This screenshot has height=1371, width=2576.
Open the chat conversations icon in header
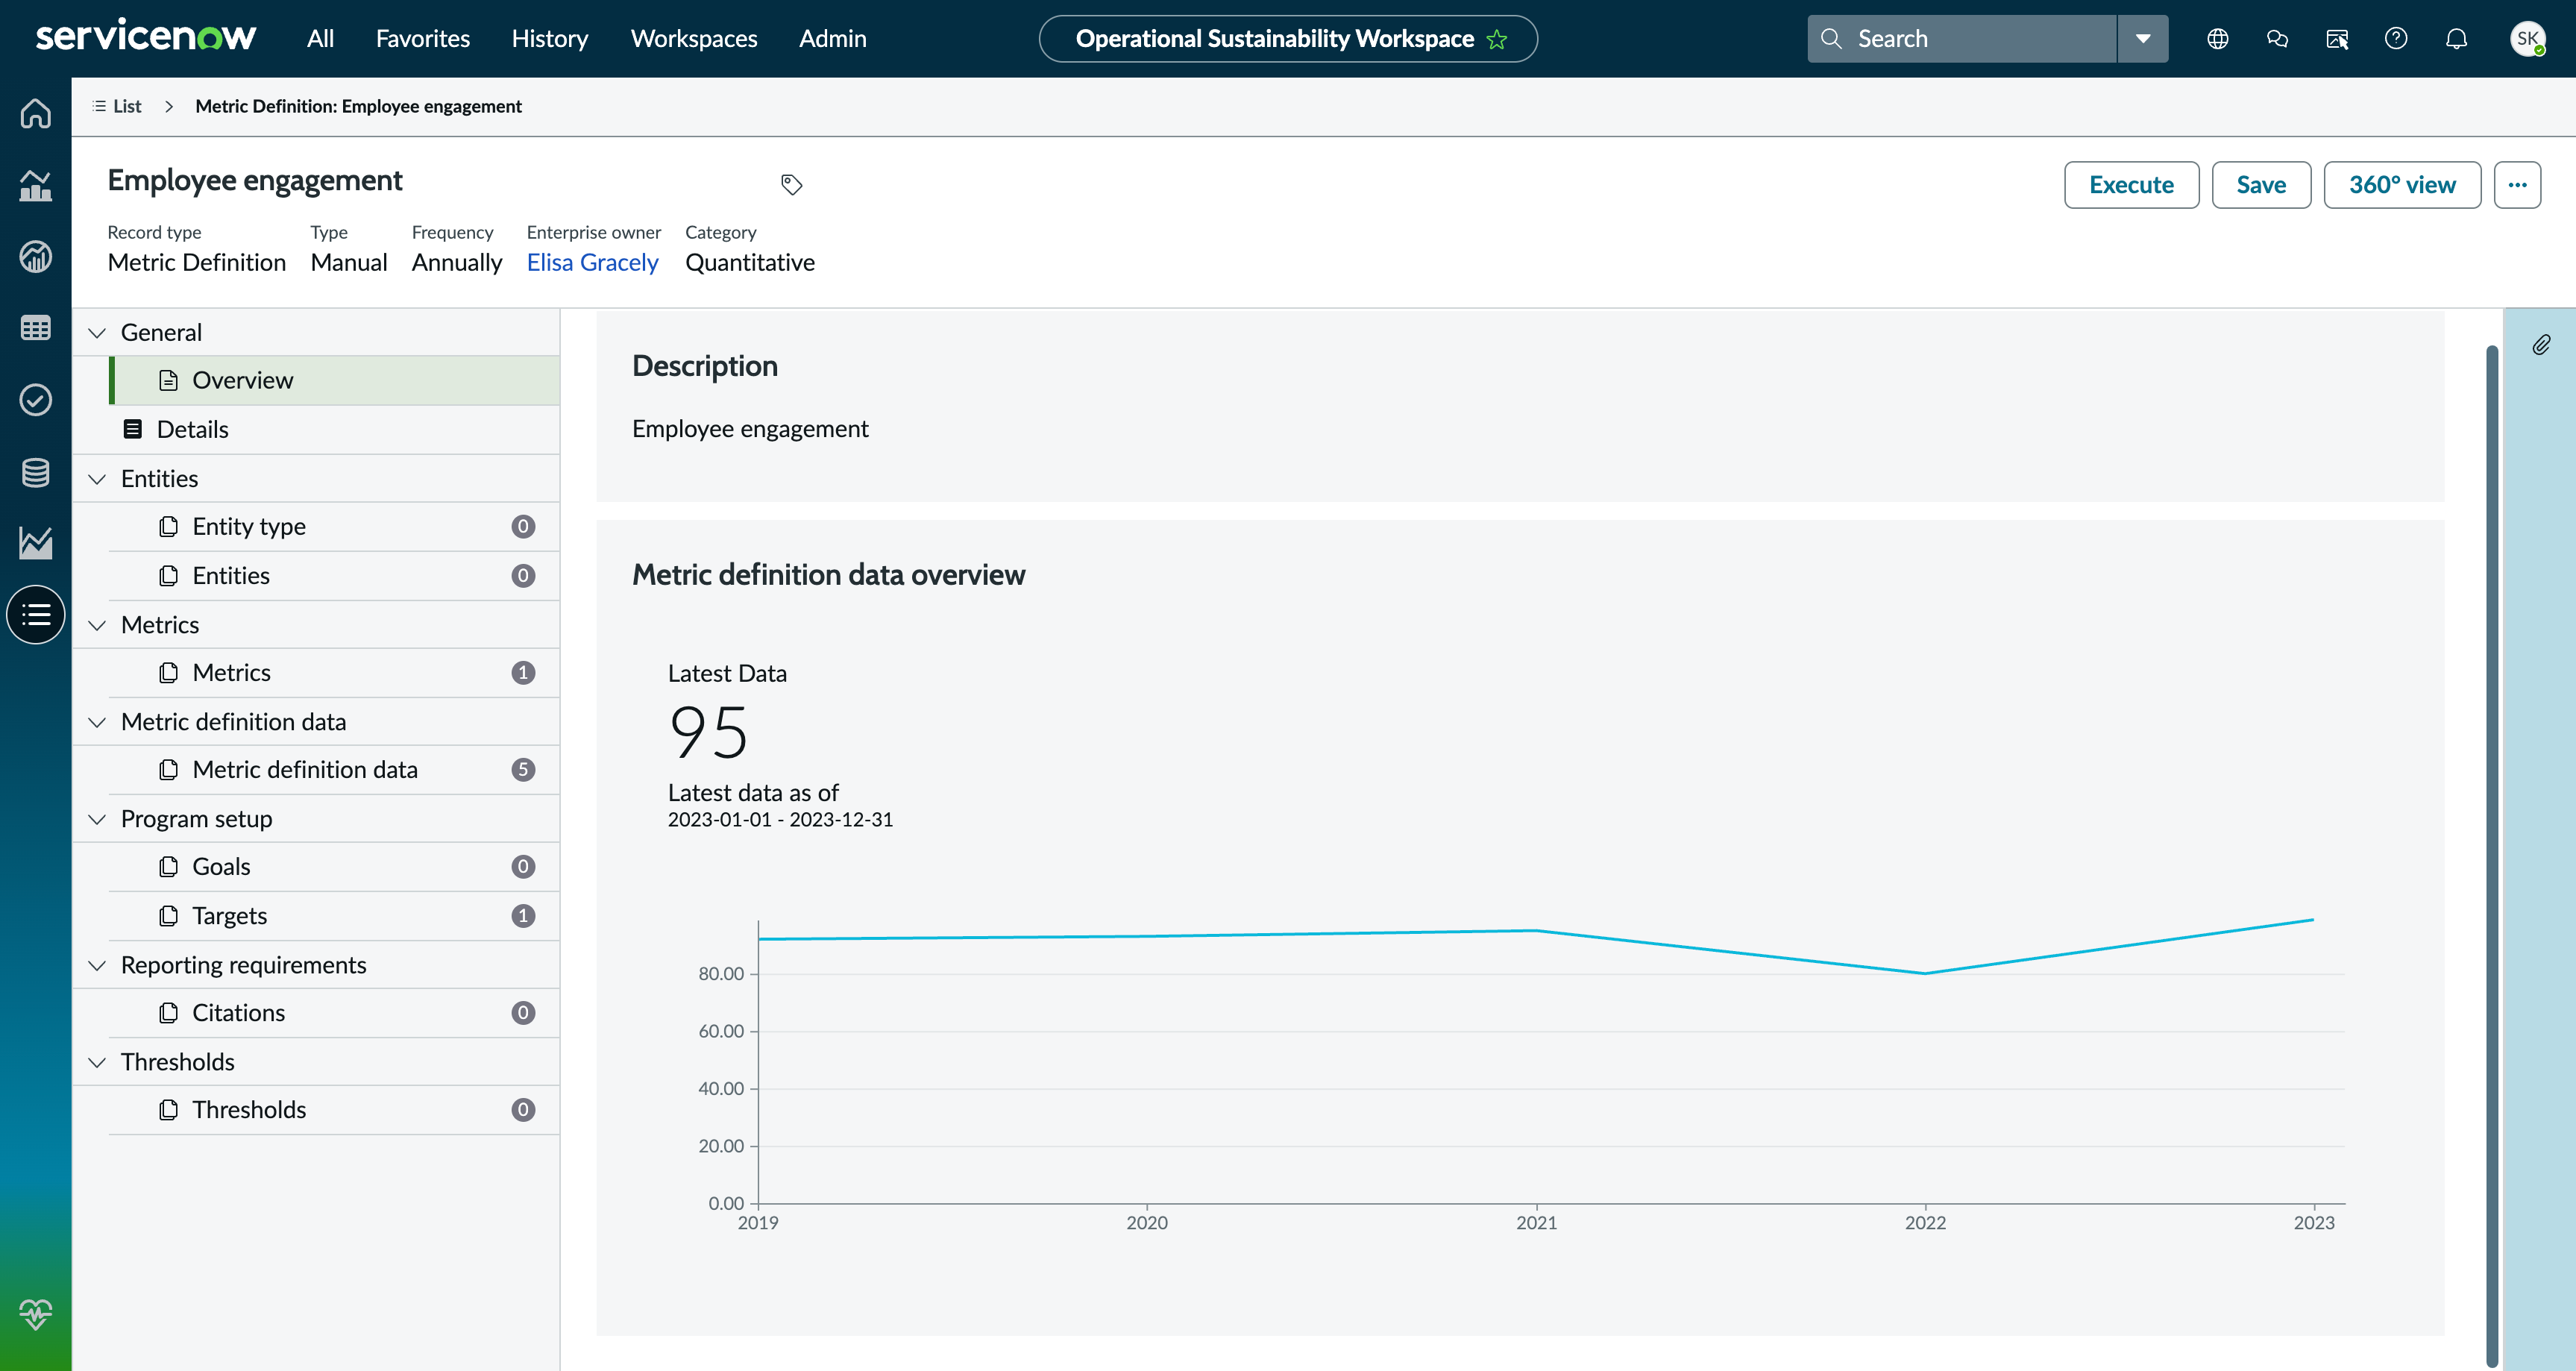(2277, 39)
